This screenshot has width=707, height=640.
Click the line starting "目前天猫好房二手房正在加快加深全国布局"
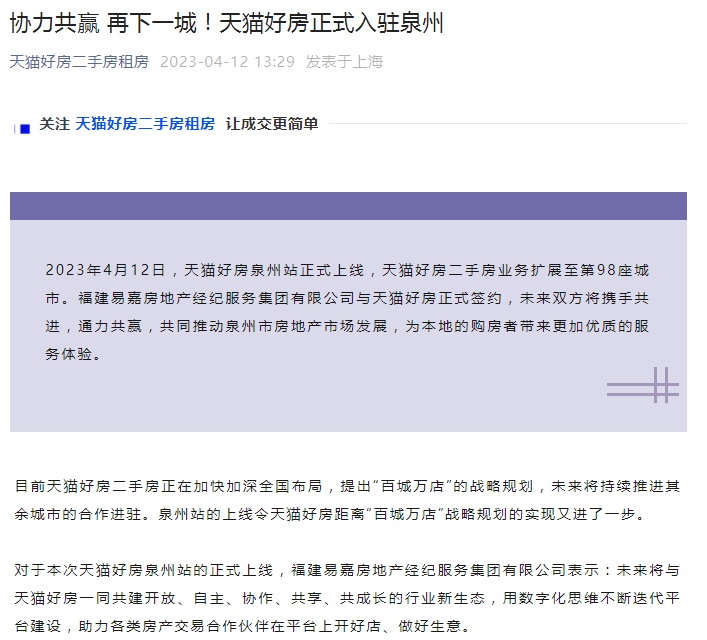pyautogui.click(x=347, y=486)
